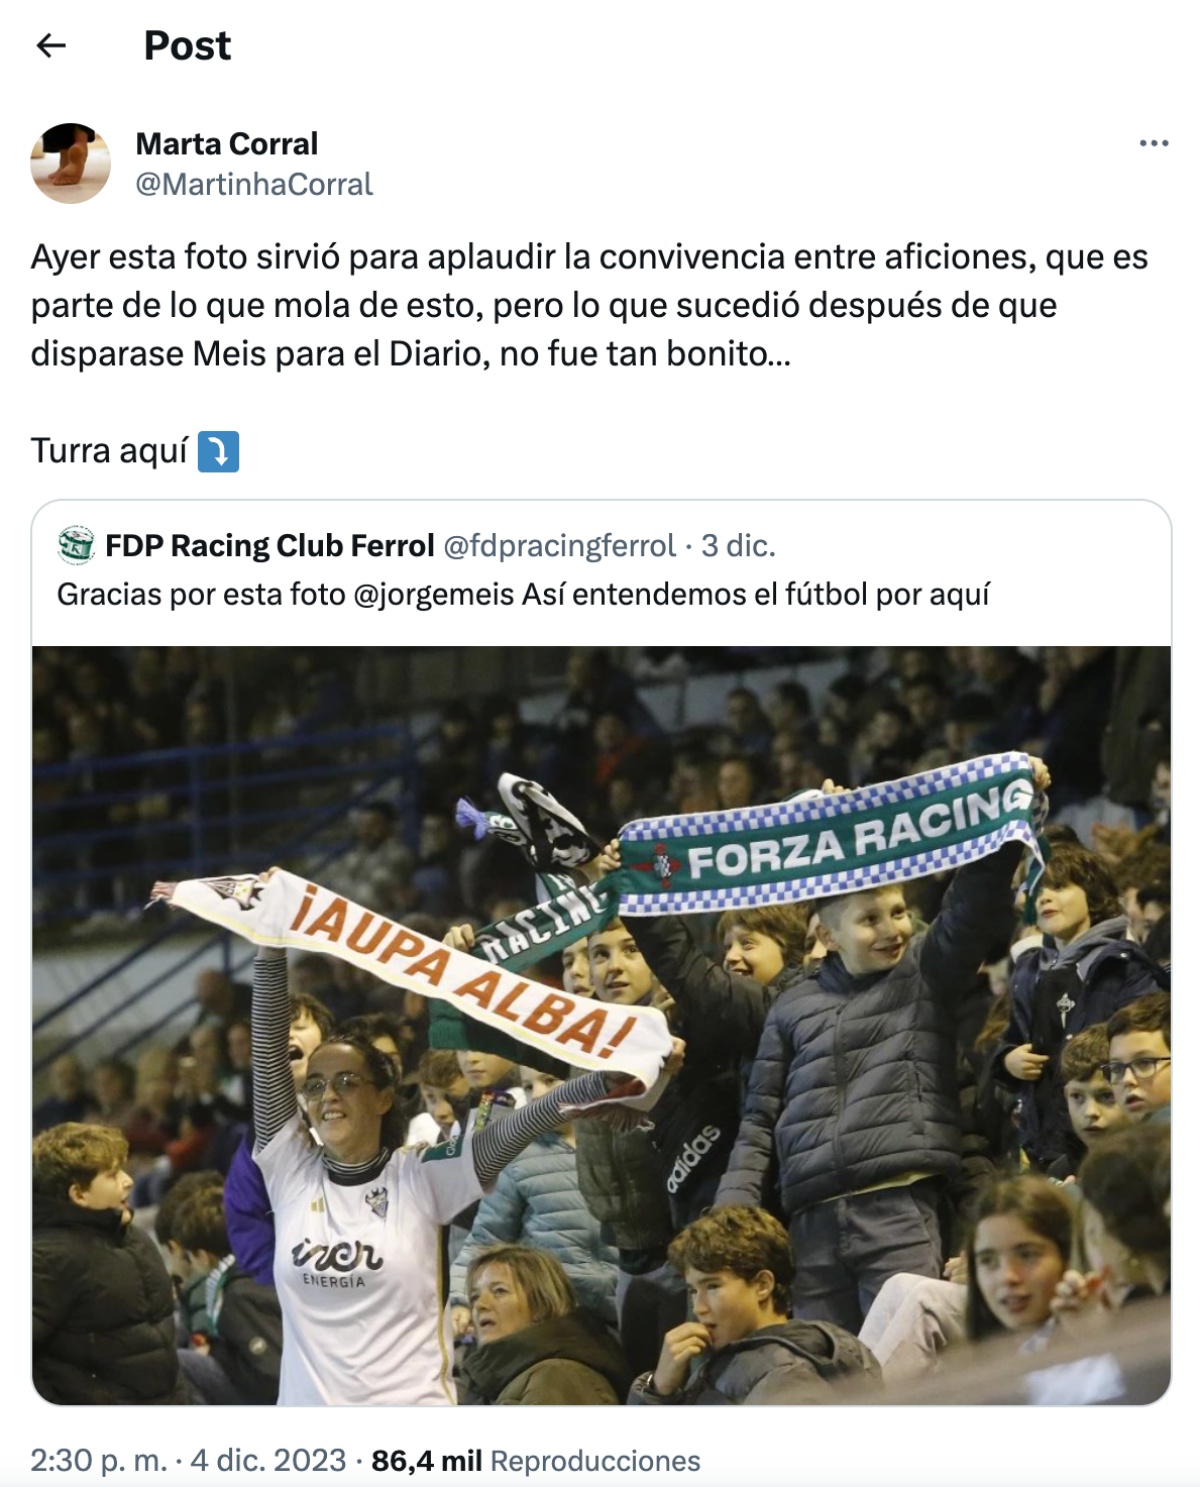Open Marta Corral's profile avatar
Screen dimensions: 1200x1487
pyautogui.click(x=71, y=163)
